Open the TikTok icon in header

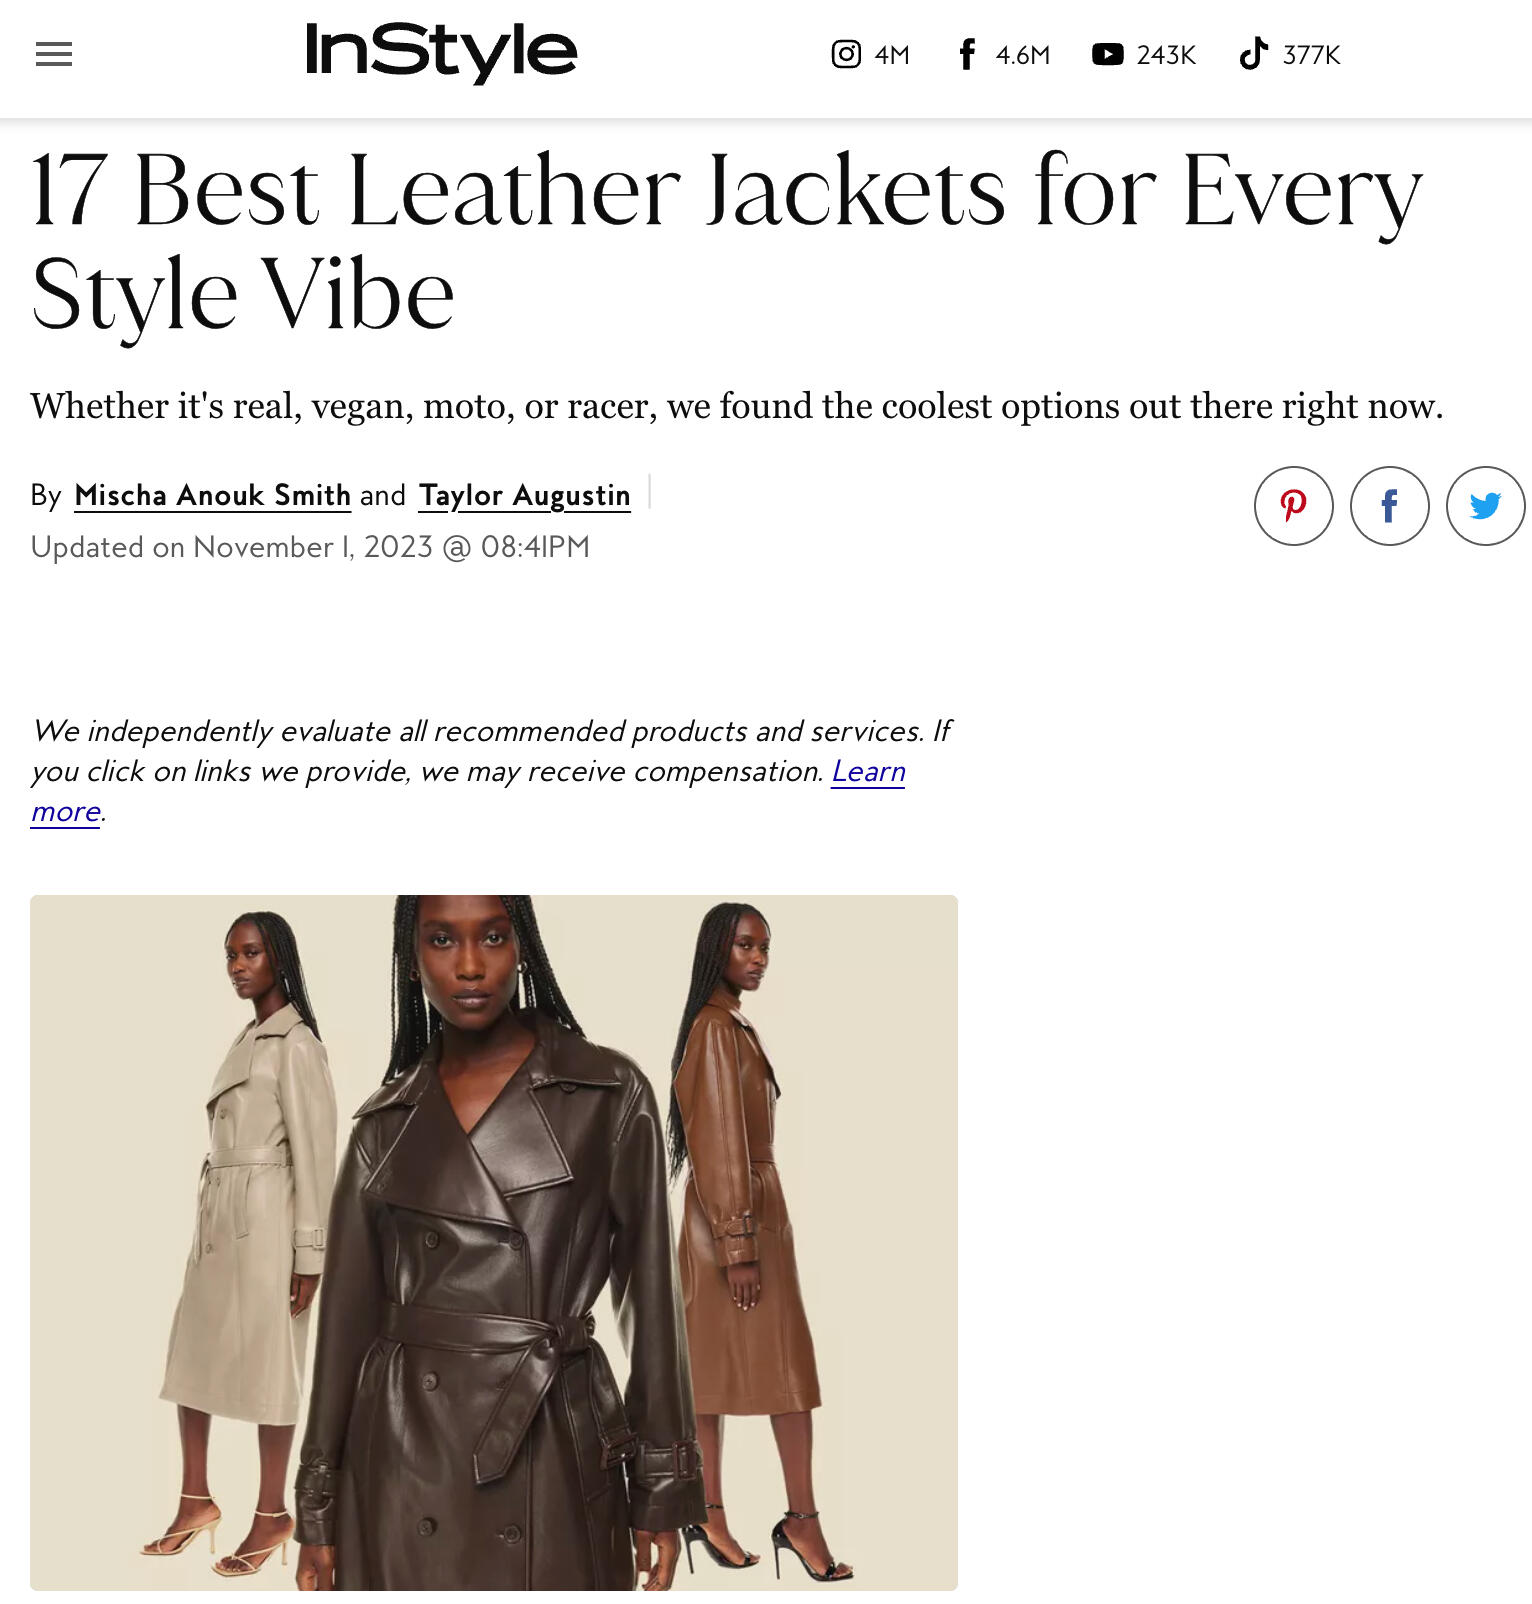pos(1253,54)
